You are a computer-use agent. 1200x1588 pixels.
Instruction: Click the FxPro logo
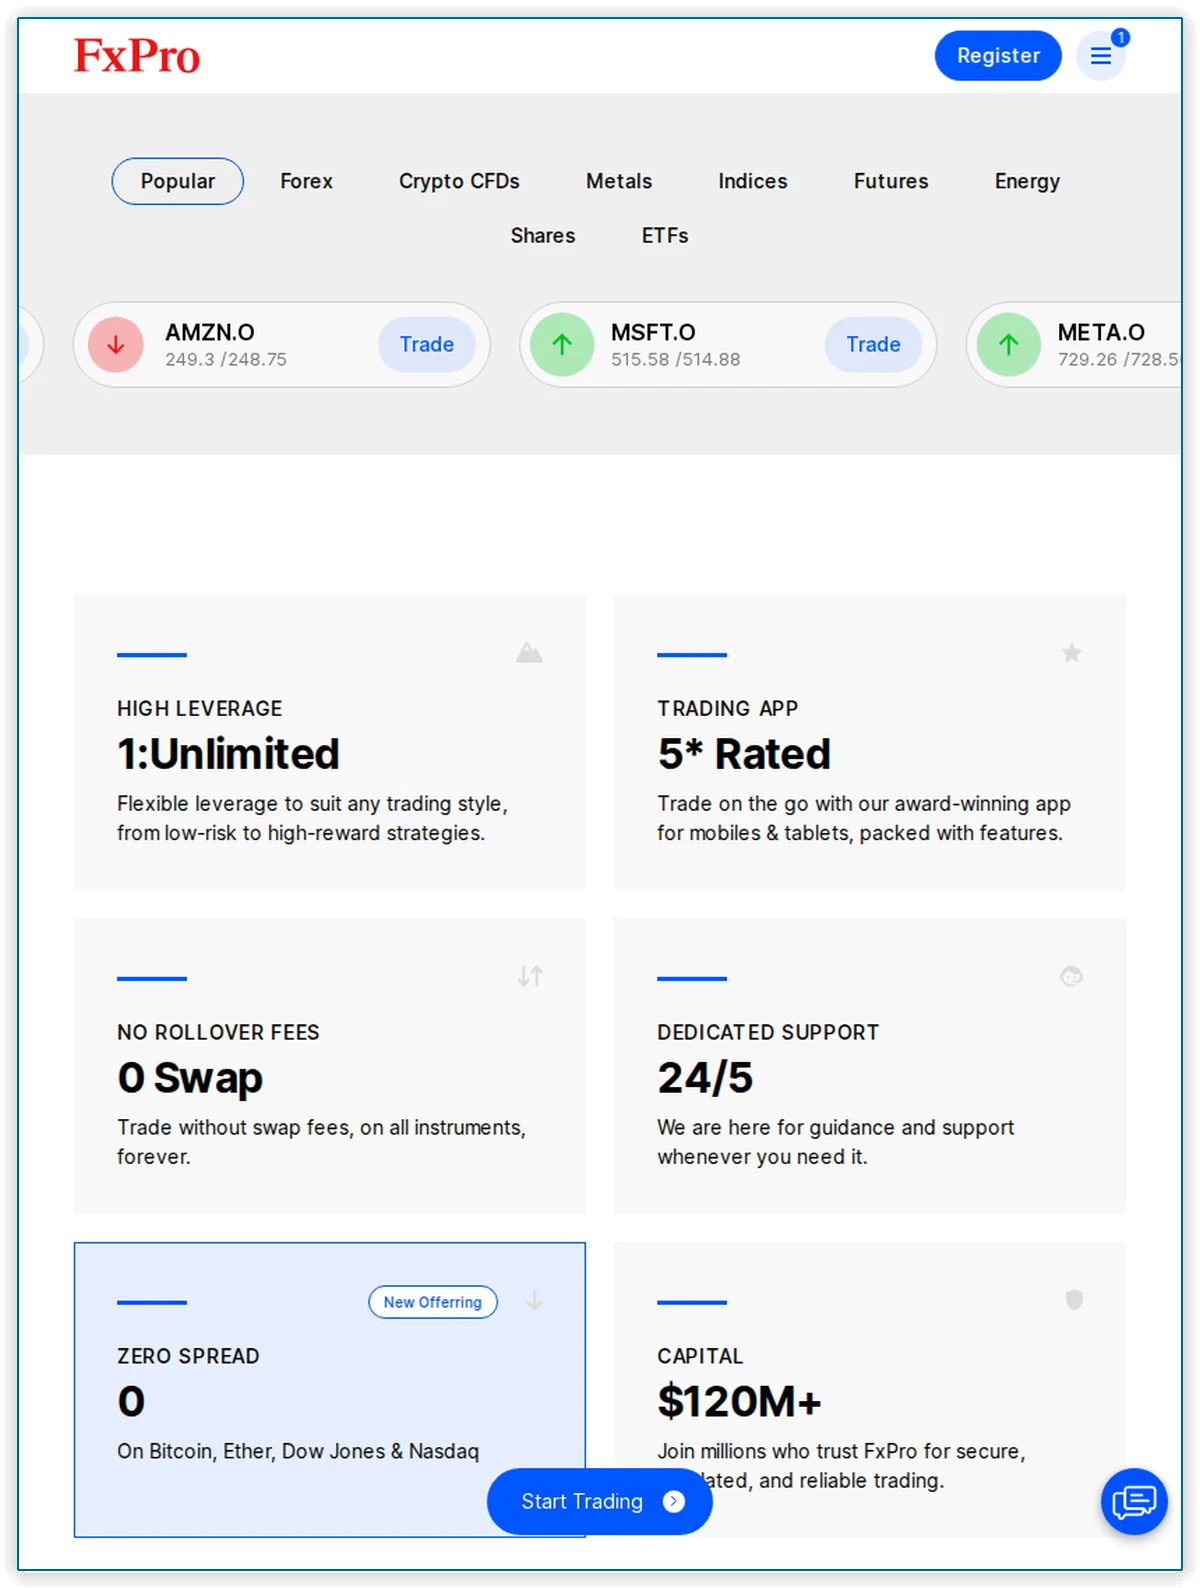coord(137,56)
